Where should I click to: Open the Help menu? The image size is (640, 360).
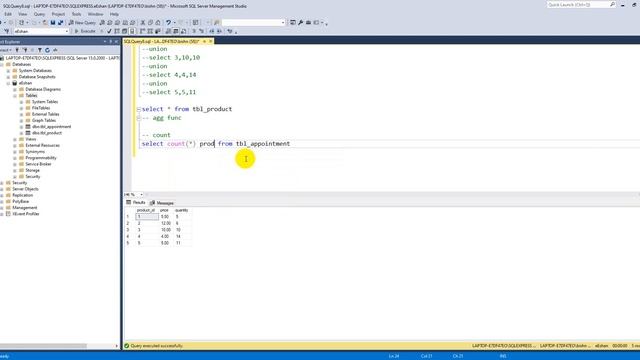click(x=114, y=14)
